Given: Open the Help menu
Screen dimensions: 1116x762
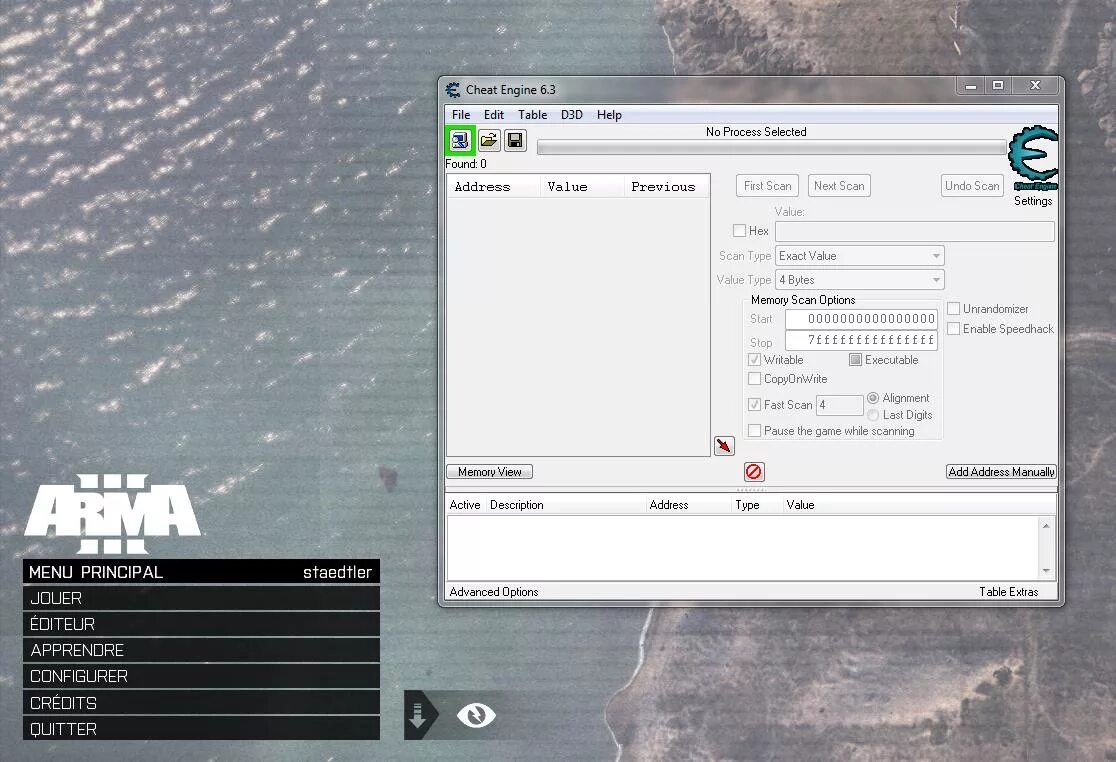Looking at the screenshot, I should coord(609,115).
